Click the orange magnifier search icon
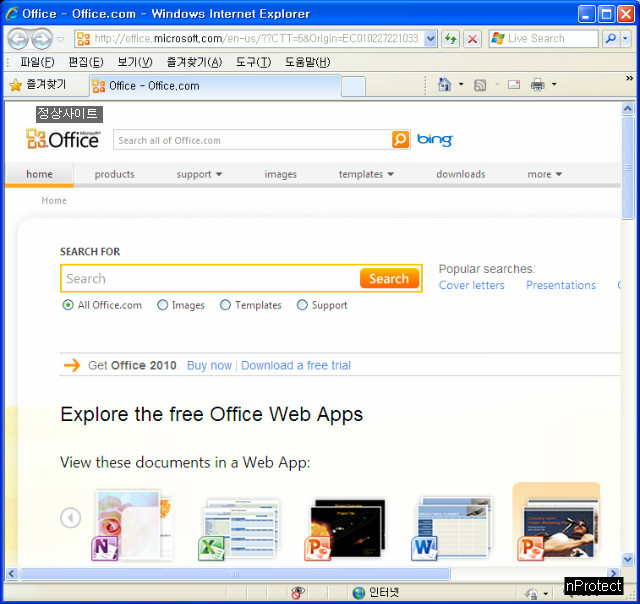 400,140
